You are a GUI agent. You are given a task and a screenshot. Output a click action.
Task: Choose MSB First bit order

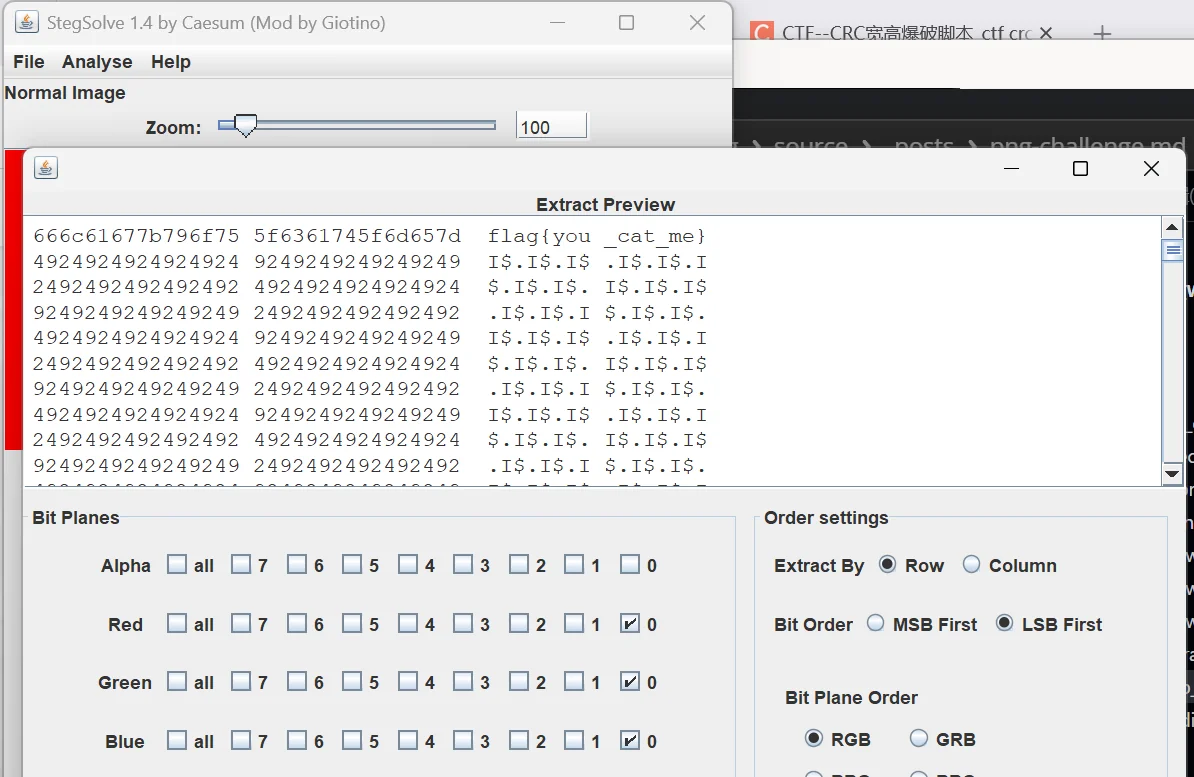click(876, 624)
